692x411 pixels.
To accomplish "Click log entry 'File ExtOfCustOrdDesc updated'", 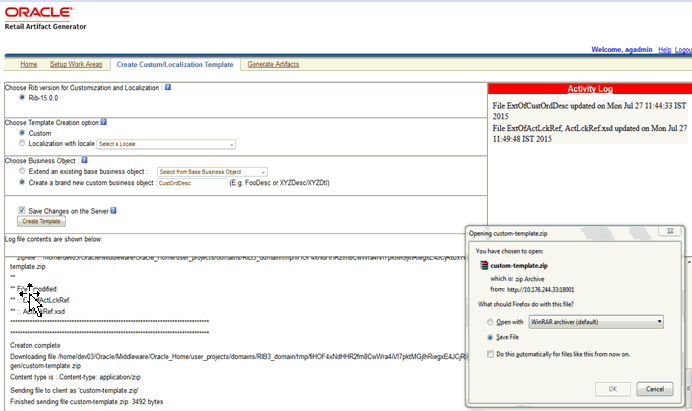I will [x=589, y=111].
